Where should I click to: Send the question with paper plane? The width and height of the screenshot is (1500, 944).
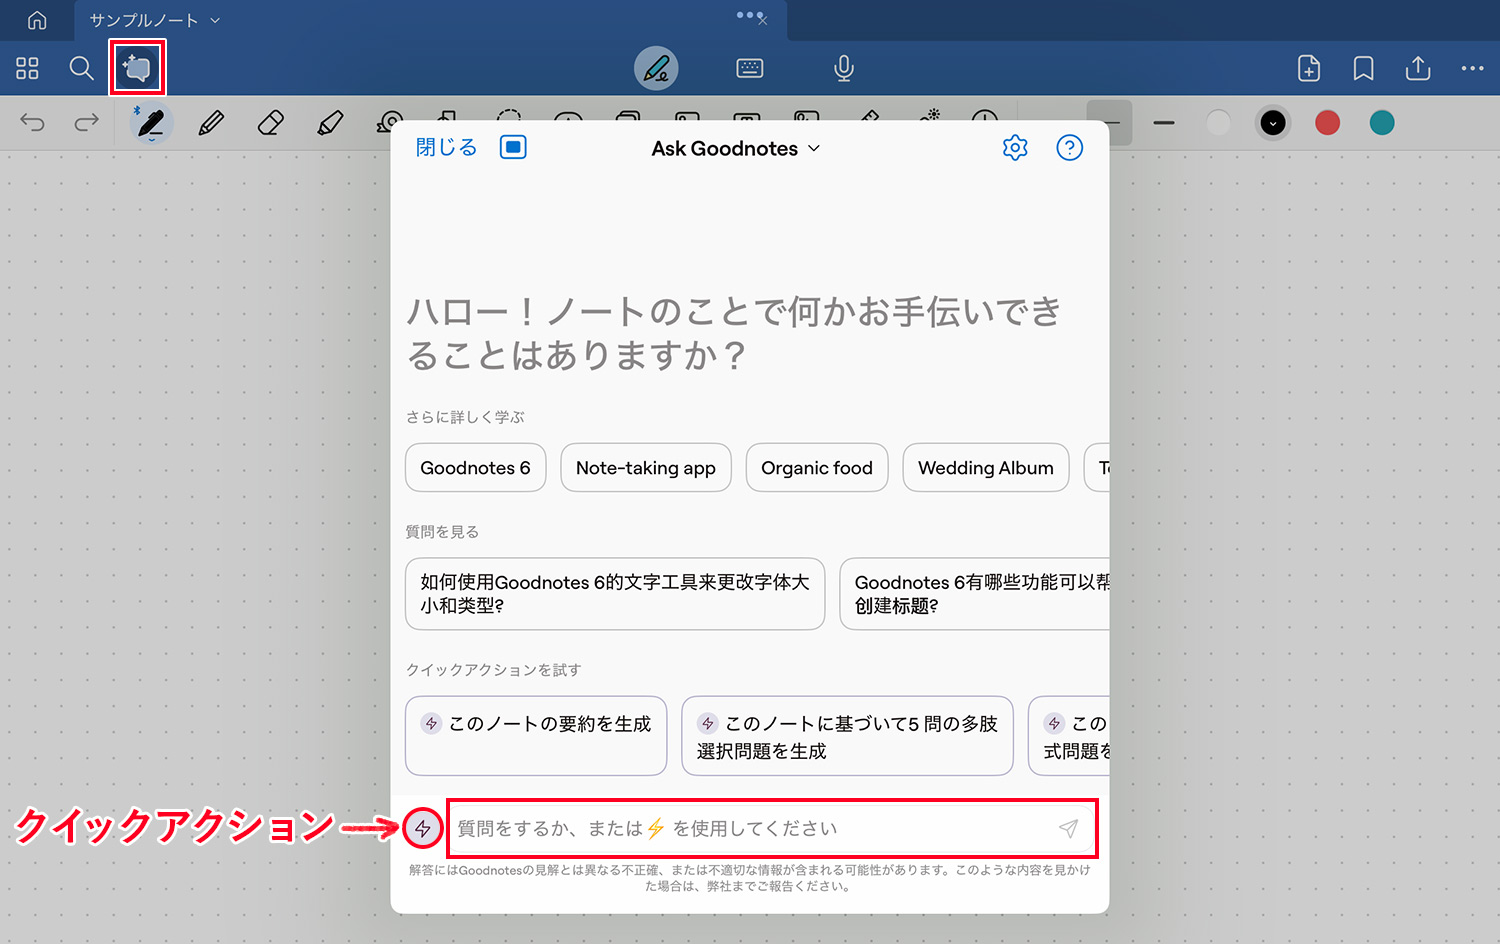(1068, 828)
